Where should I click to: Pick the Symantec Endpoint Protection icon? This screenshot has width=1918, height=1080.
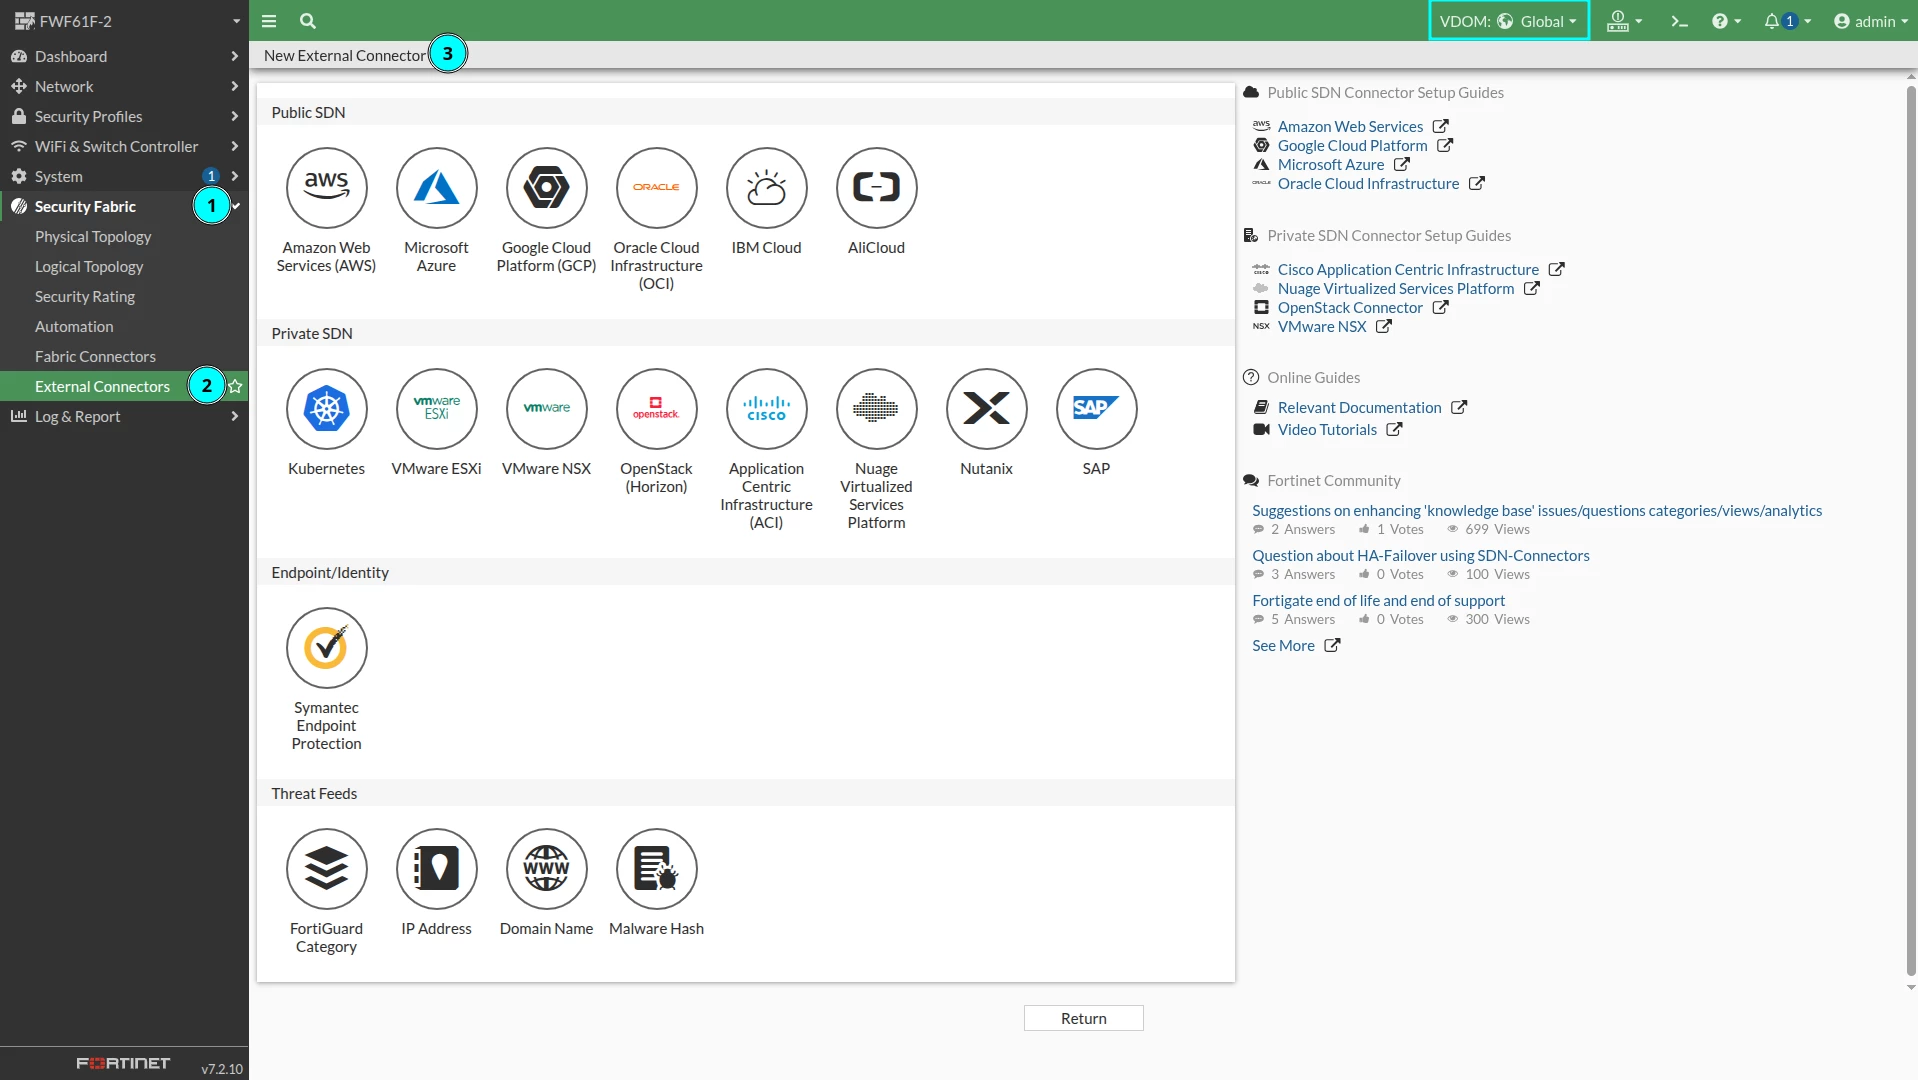tap(326, 648)
